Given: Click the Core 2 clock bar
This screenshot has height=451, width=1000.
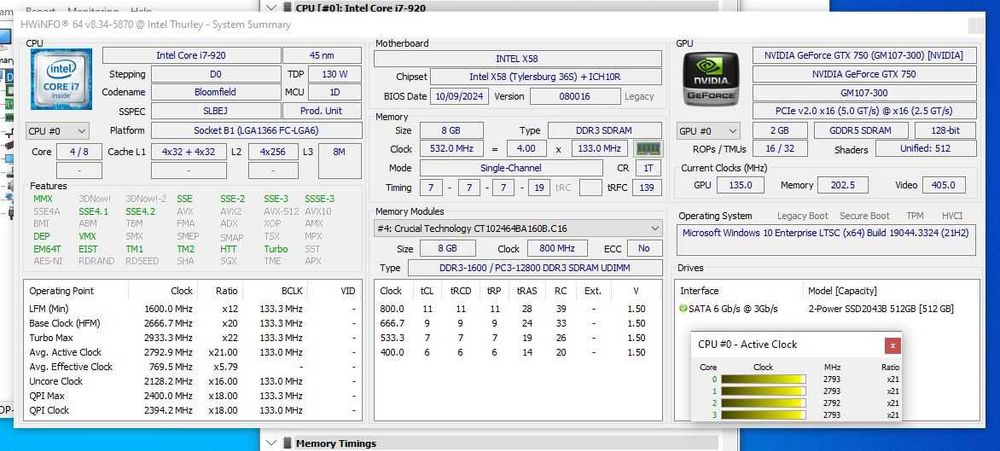Looking at the screenshot, I should 763,403.
